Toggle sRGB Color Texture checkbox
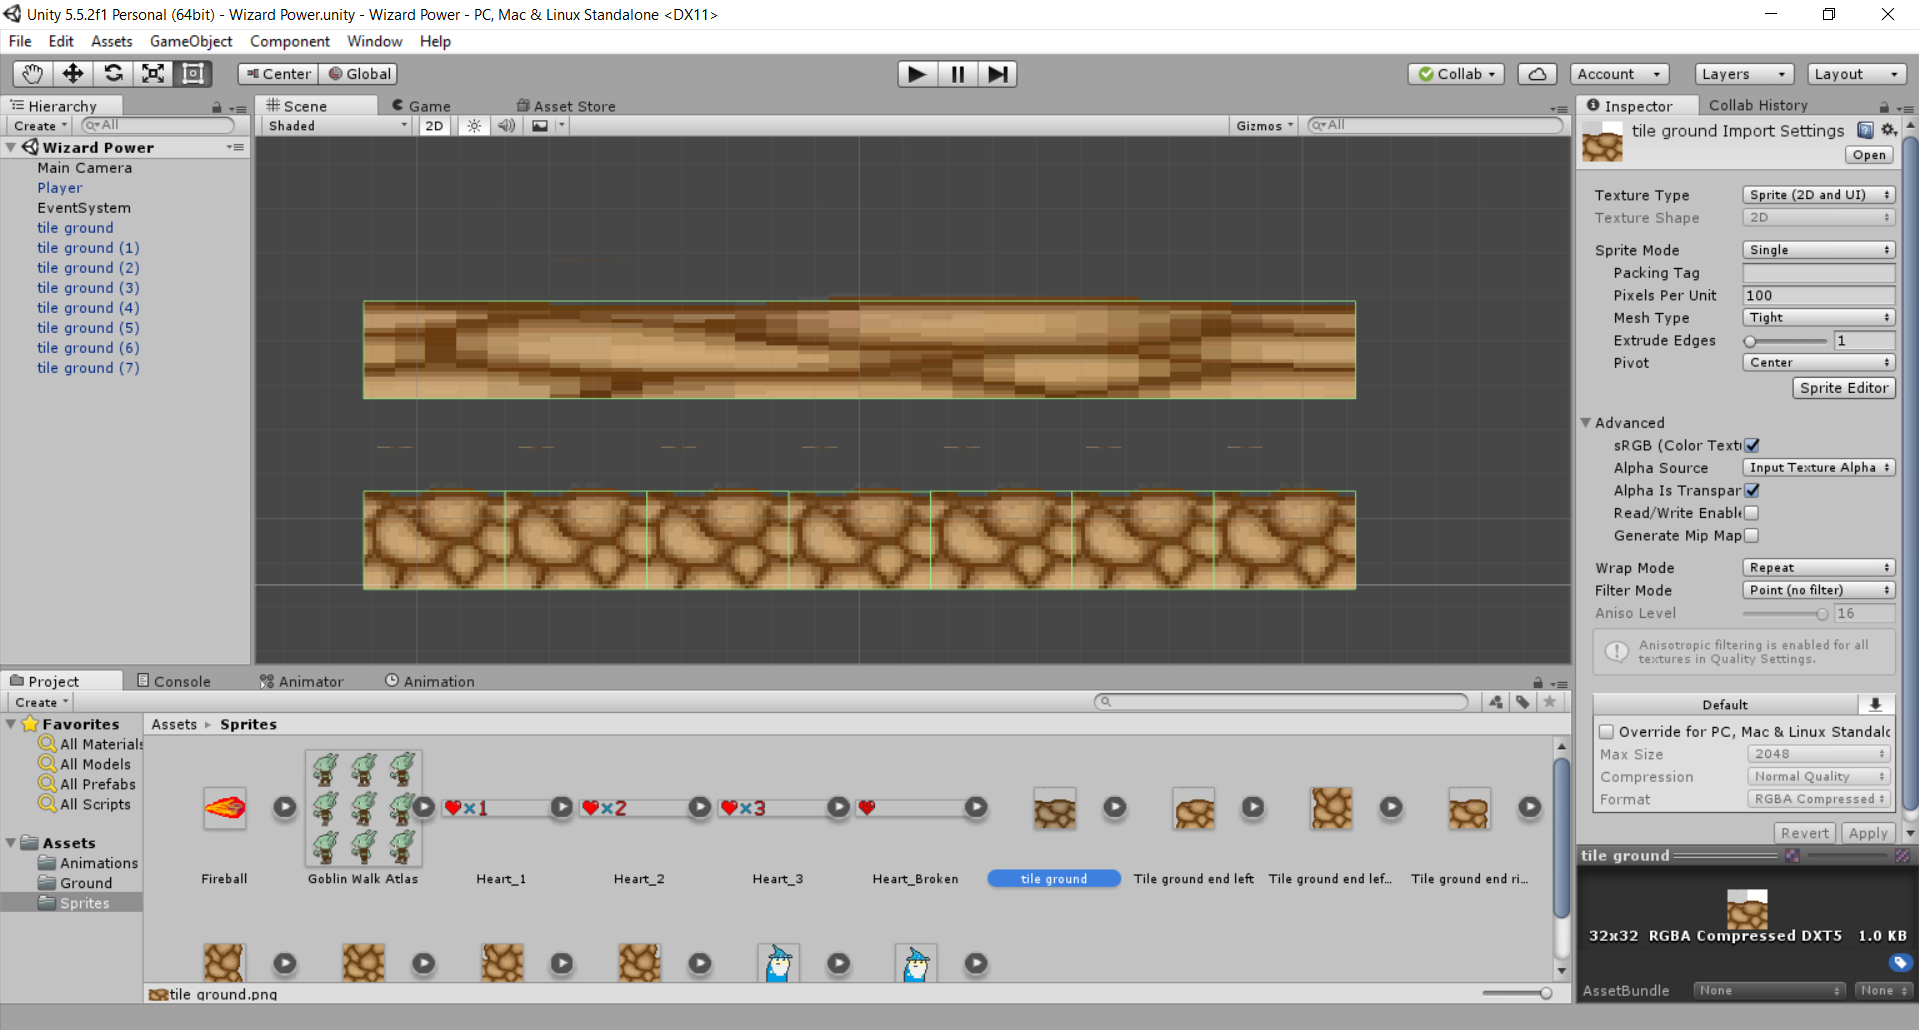Viewport: 1919px width, 1030px height. point(1752,446)
